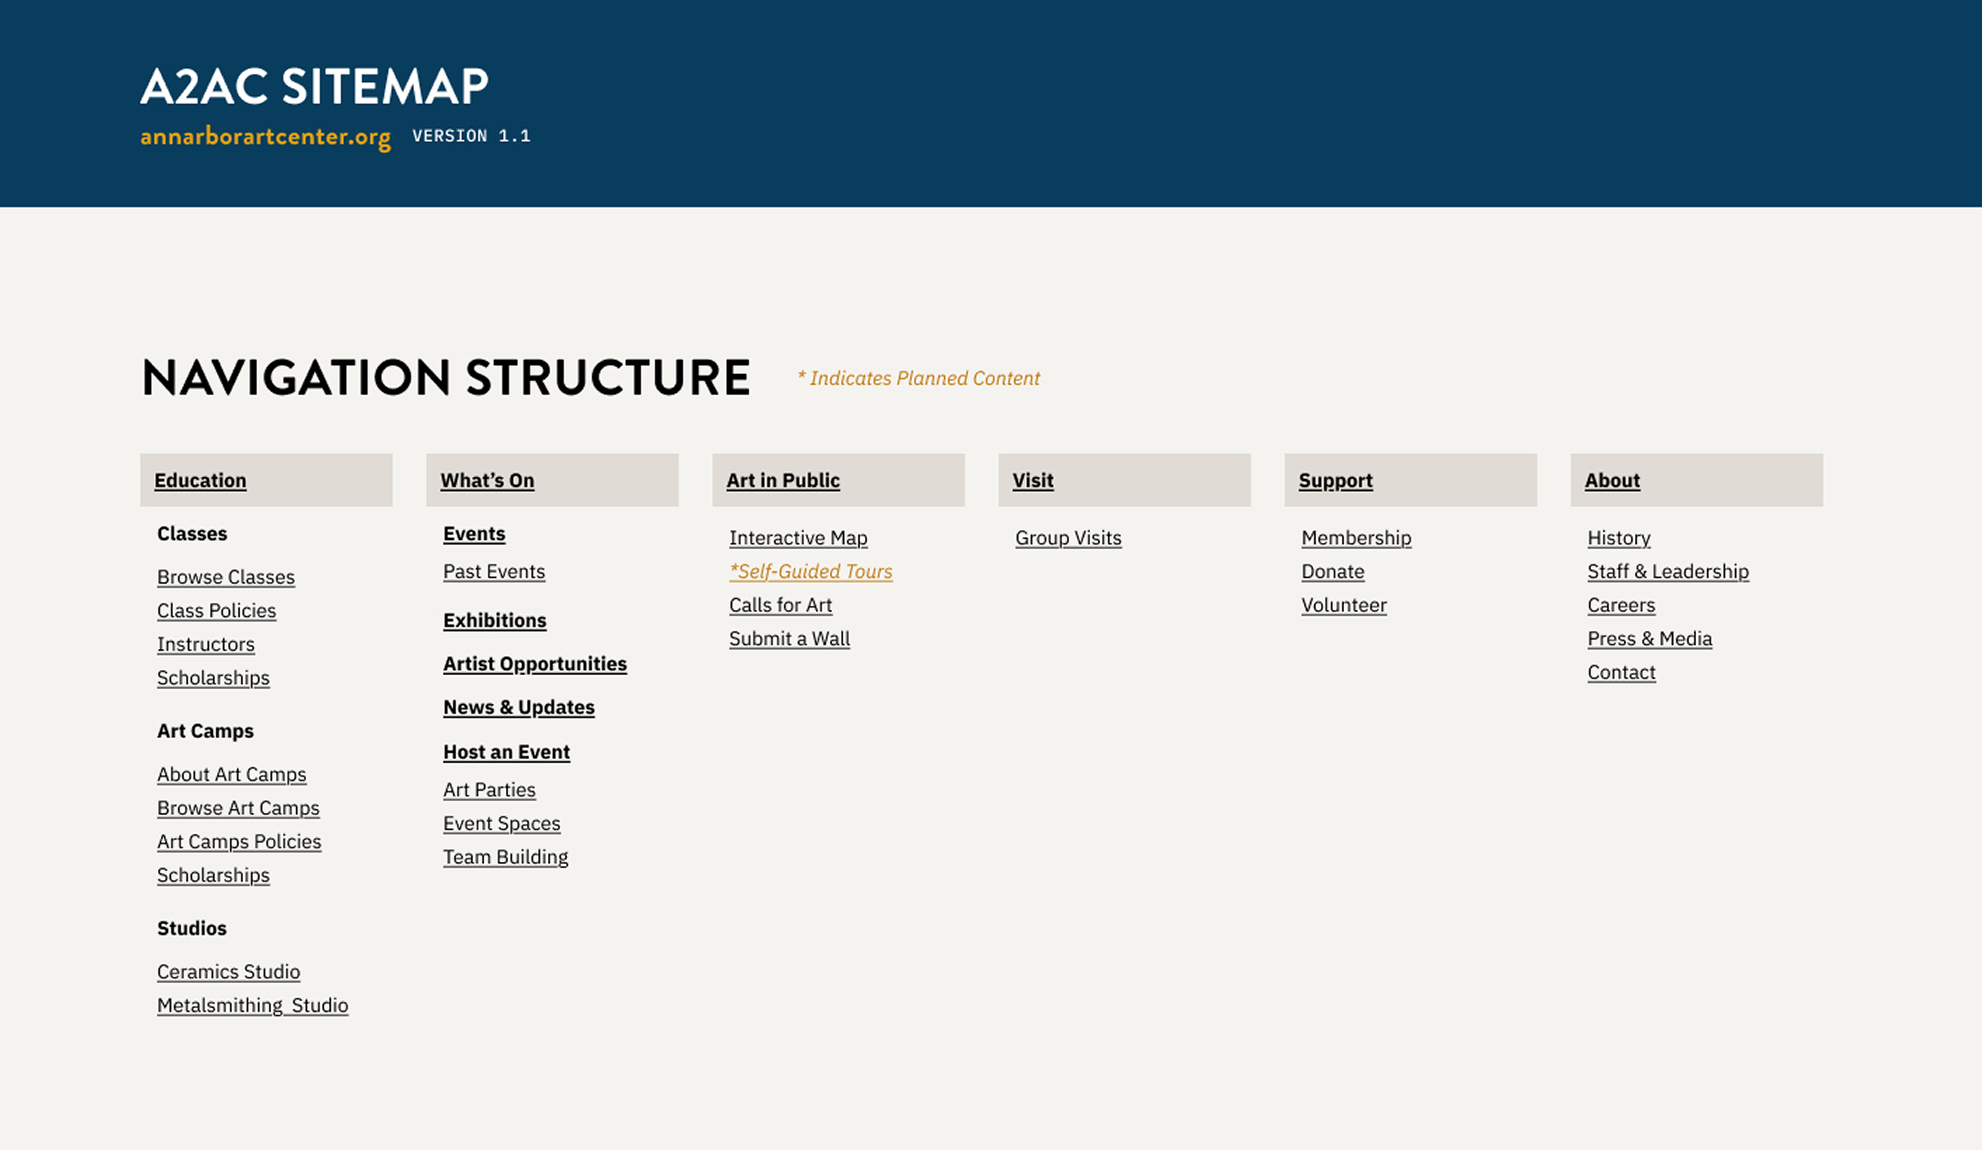This screenshot has width=1982, height=1150.
Task: Click the Classes subheading under Education
Action: click(x=192, y=534)
